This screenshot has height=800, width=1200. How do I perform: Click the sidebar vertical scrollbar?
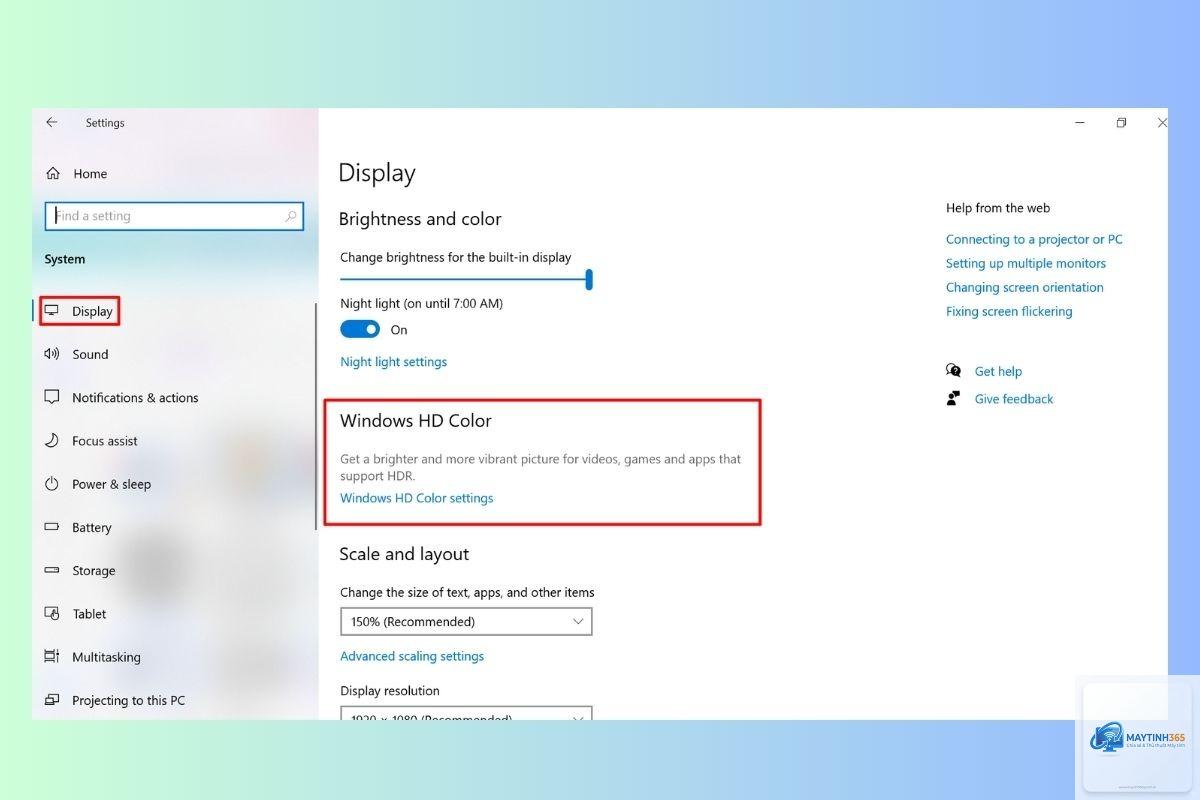[x=316, y=416]
